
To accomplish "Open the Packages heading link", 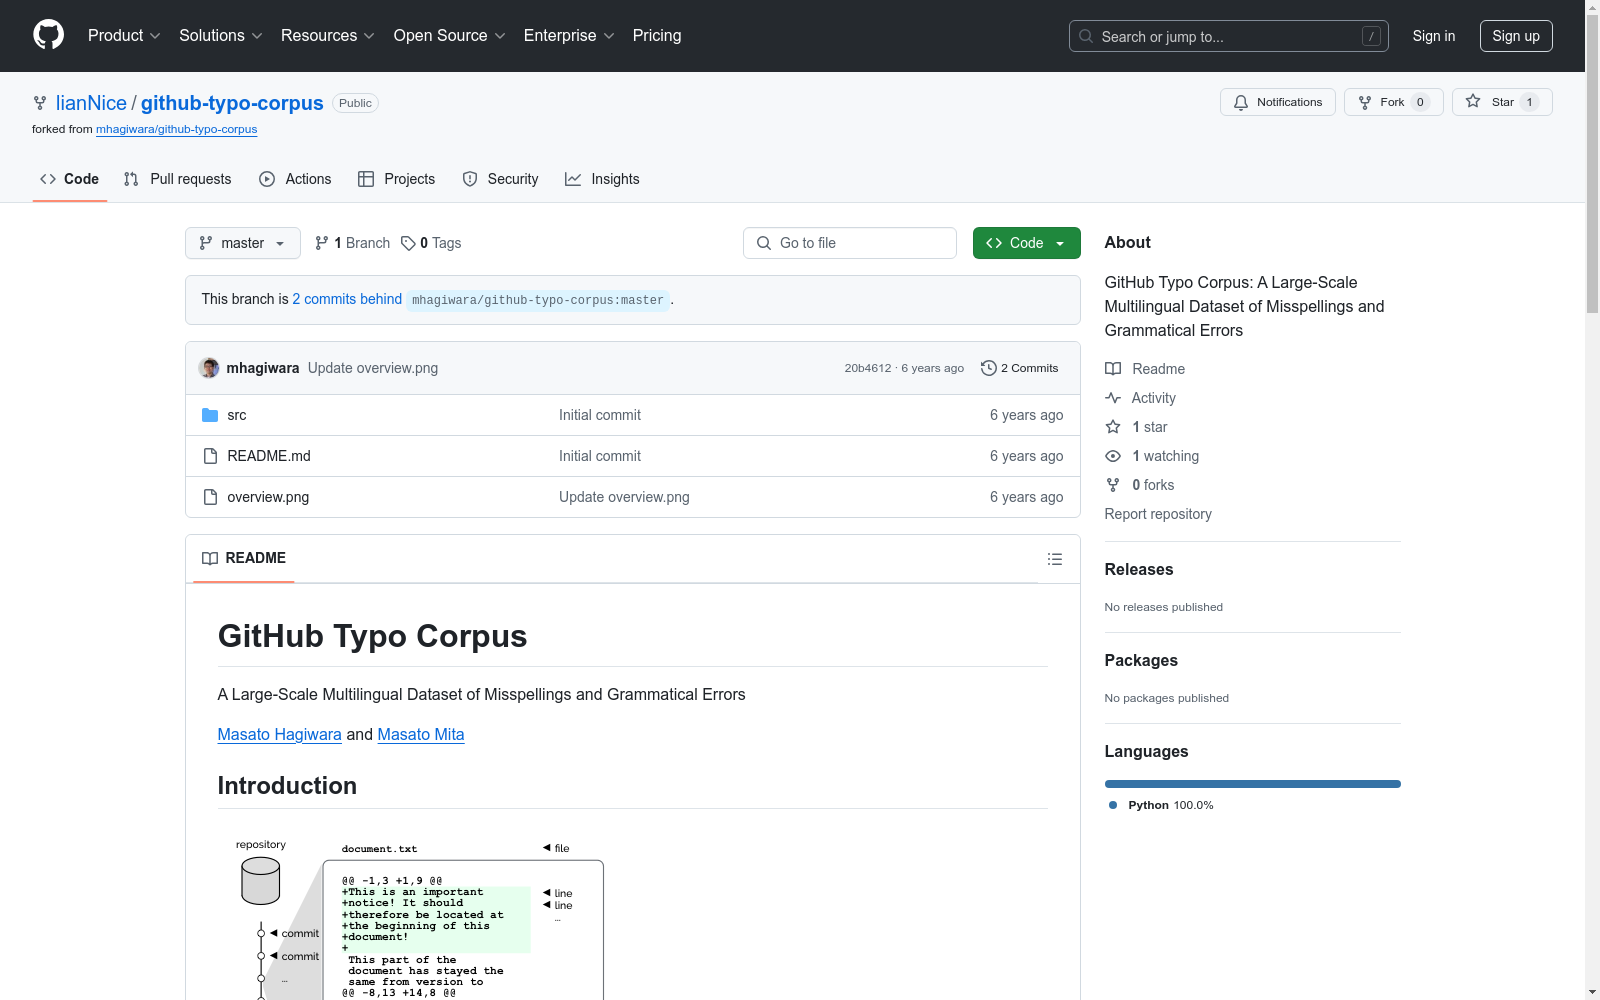I will (1141, 660).
